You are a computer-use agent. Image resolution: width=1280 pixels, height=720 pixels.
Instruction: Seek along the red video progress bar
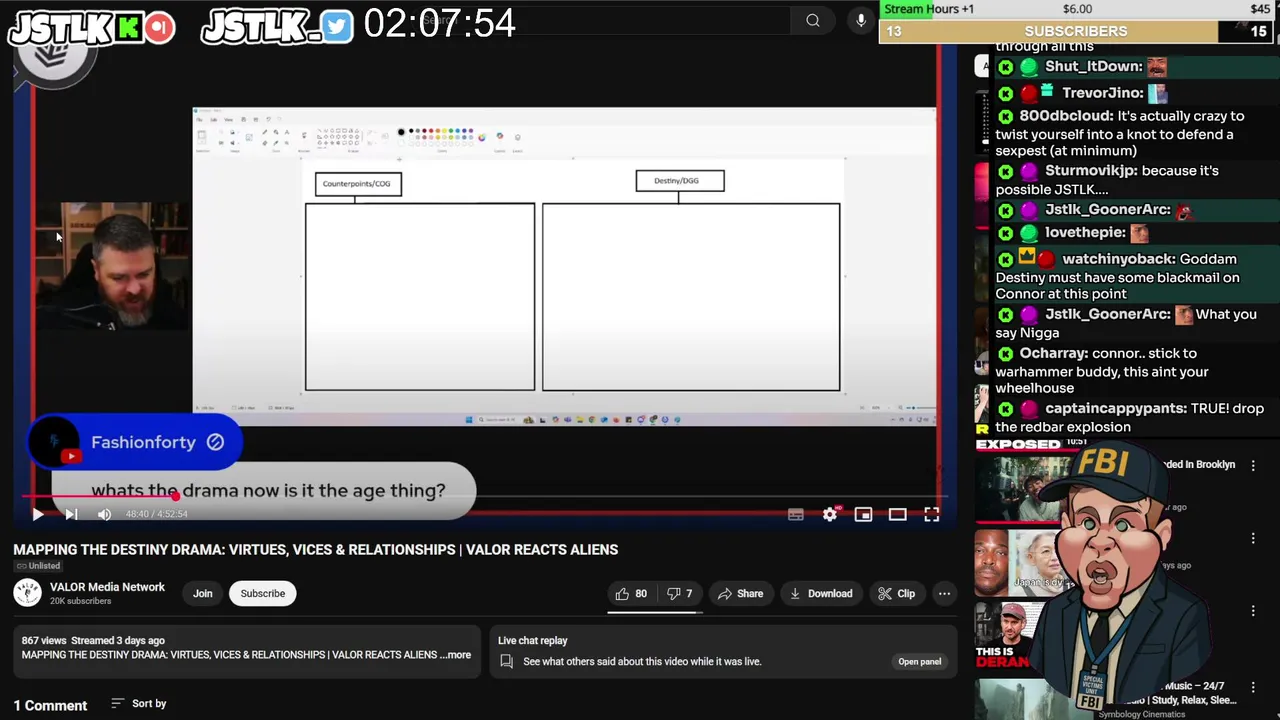[x=486, y=496]
